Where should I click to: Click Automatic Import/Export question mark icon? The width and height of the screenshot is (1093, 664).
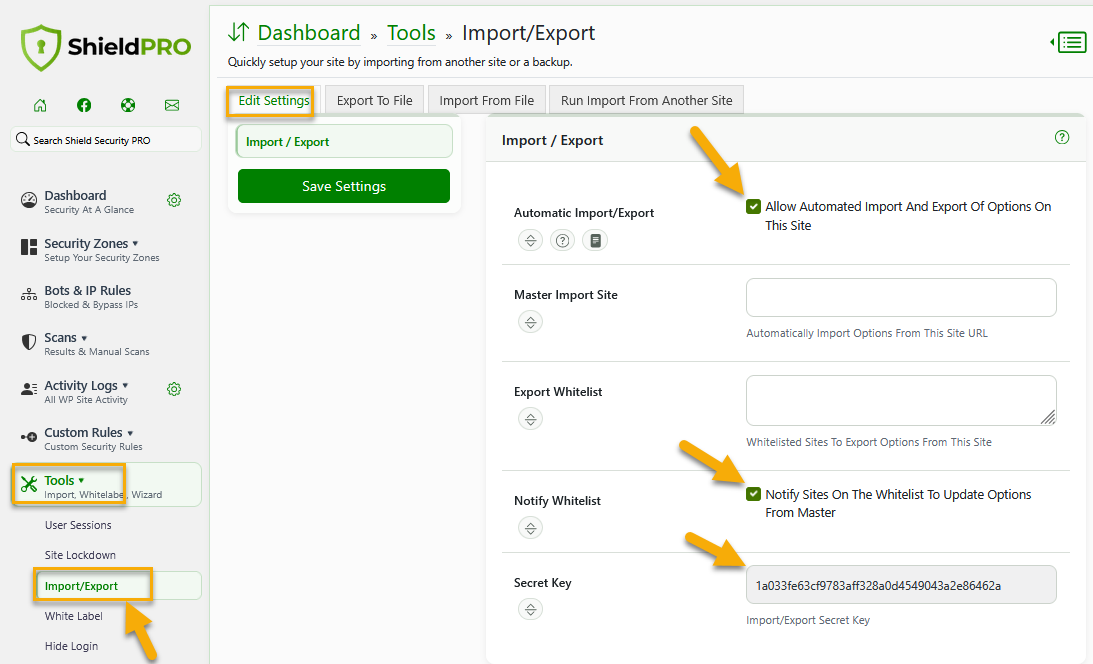click(563, 240)
